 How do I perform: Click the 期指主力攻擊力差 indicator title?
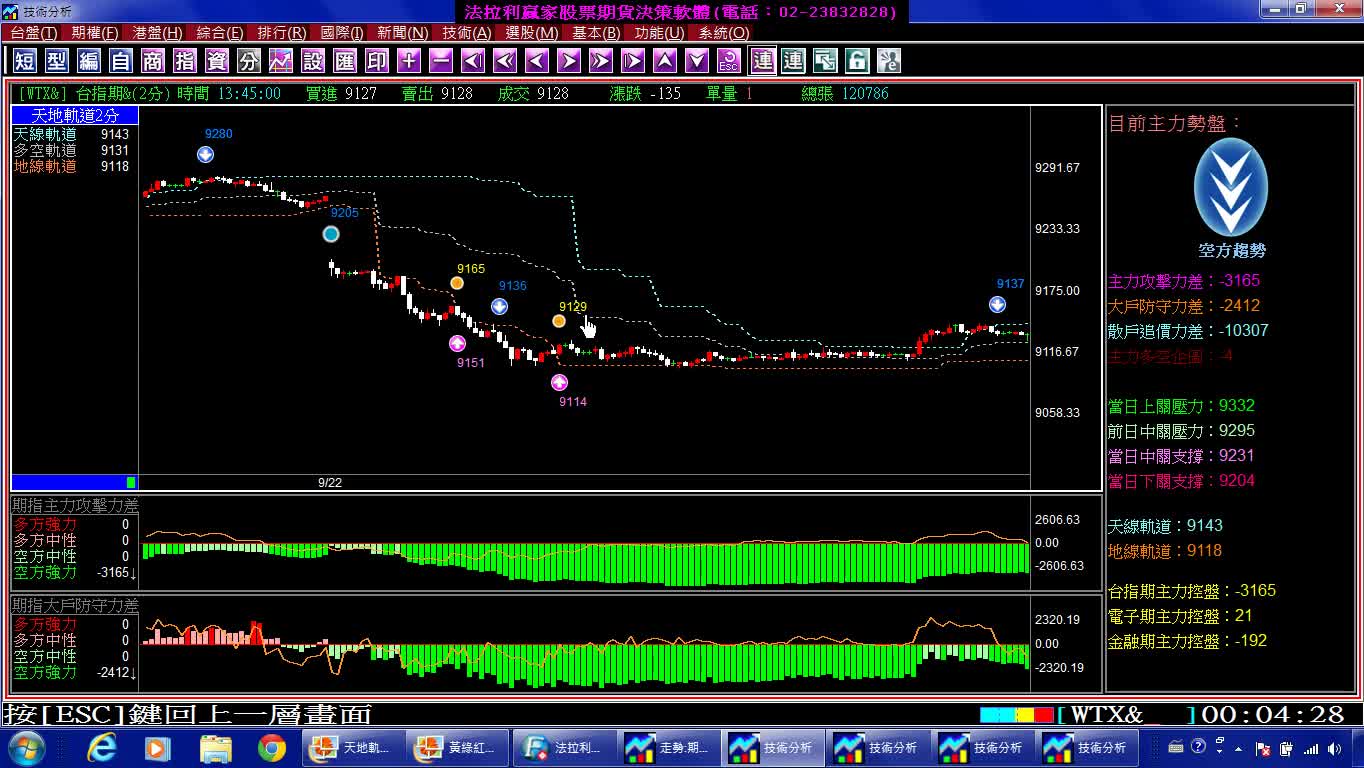click(75, 506)
